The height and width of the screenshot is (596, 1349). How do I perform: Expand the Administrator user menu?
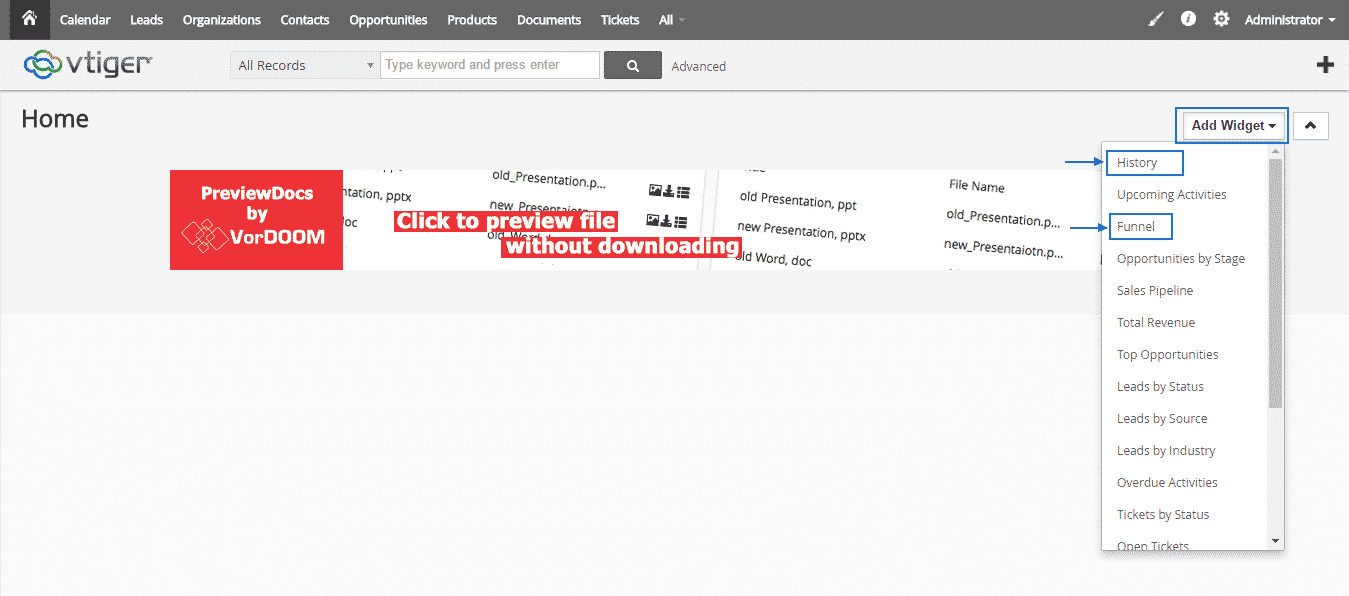coord(1289,20)
